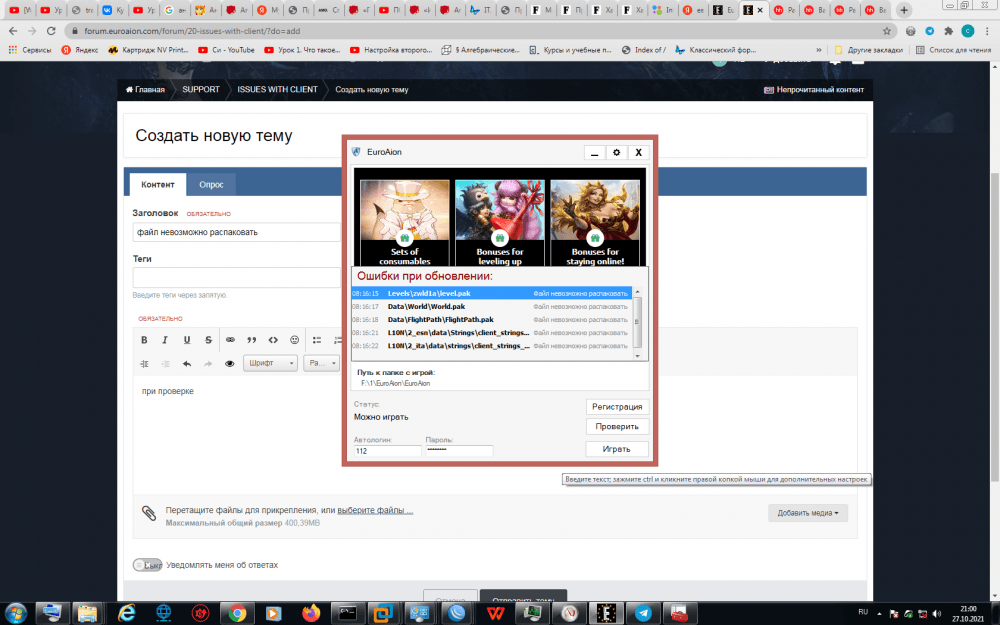
Task: Expand the Шрифт font dropdown
Action: [x=271, y=363]
